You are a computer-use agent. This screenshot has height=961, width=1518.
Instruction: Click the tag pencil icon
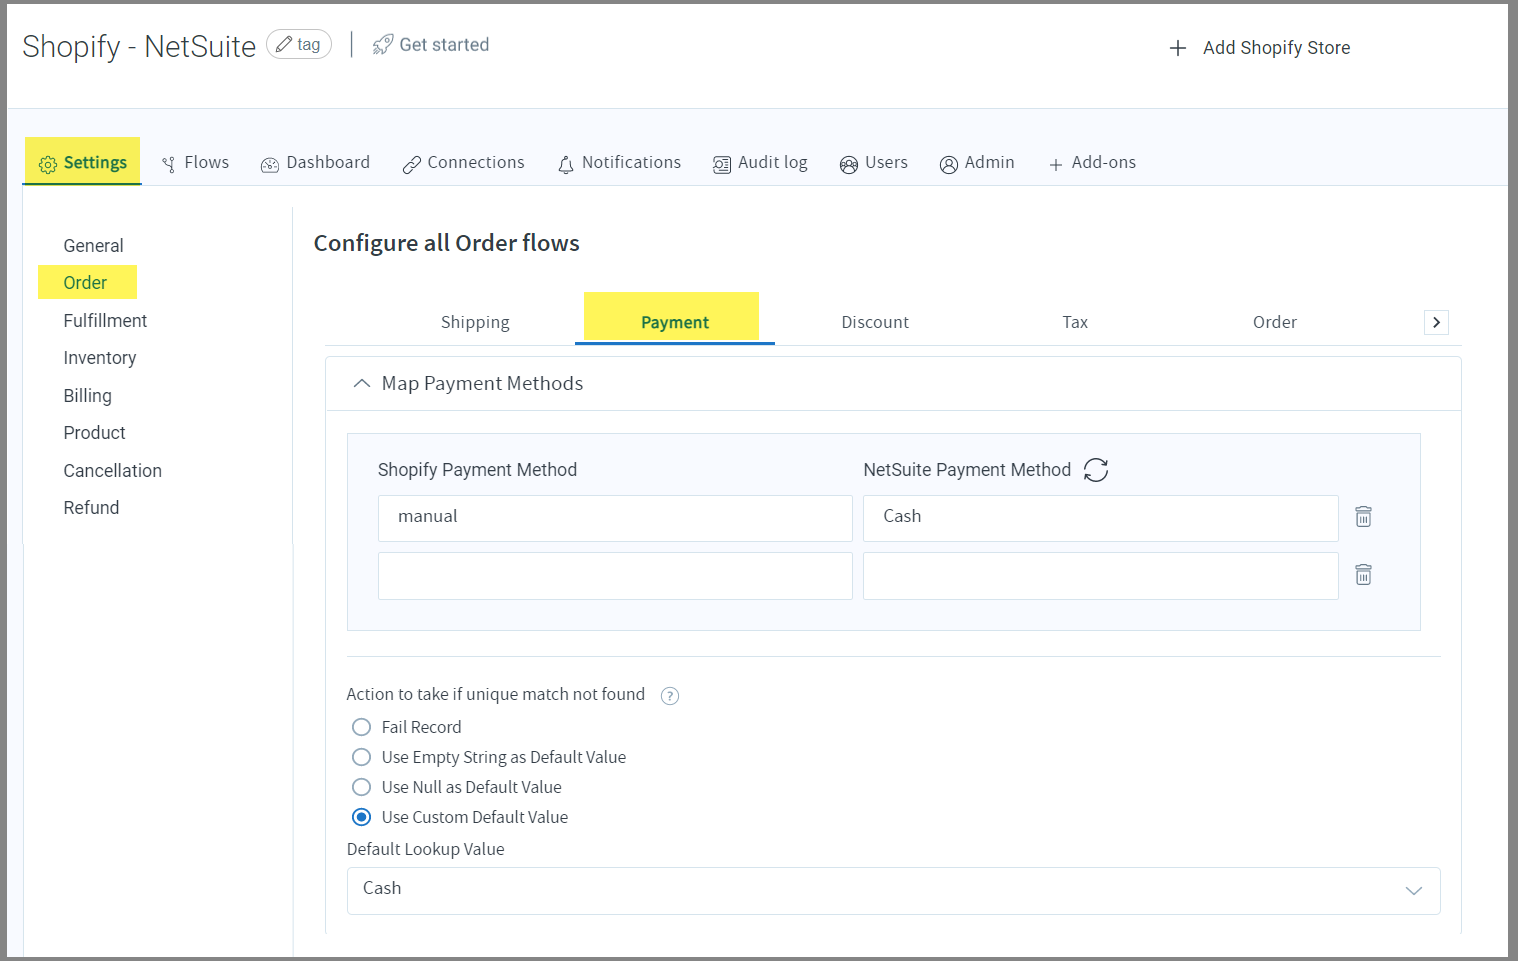284,44
